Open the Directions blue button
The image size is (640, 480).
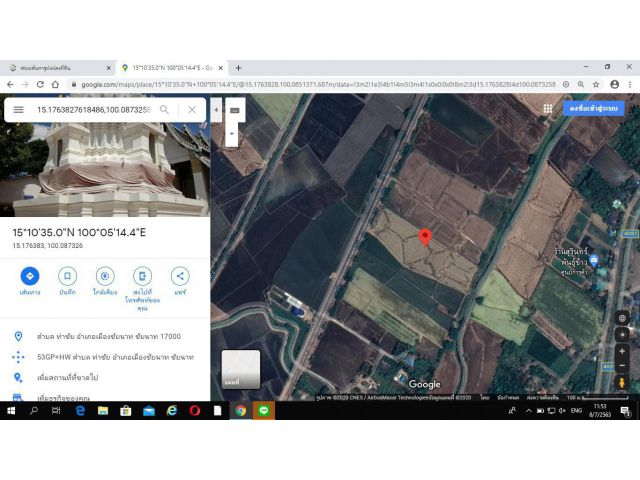tap(30, 276)
